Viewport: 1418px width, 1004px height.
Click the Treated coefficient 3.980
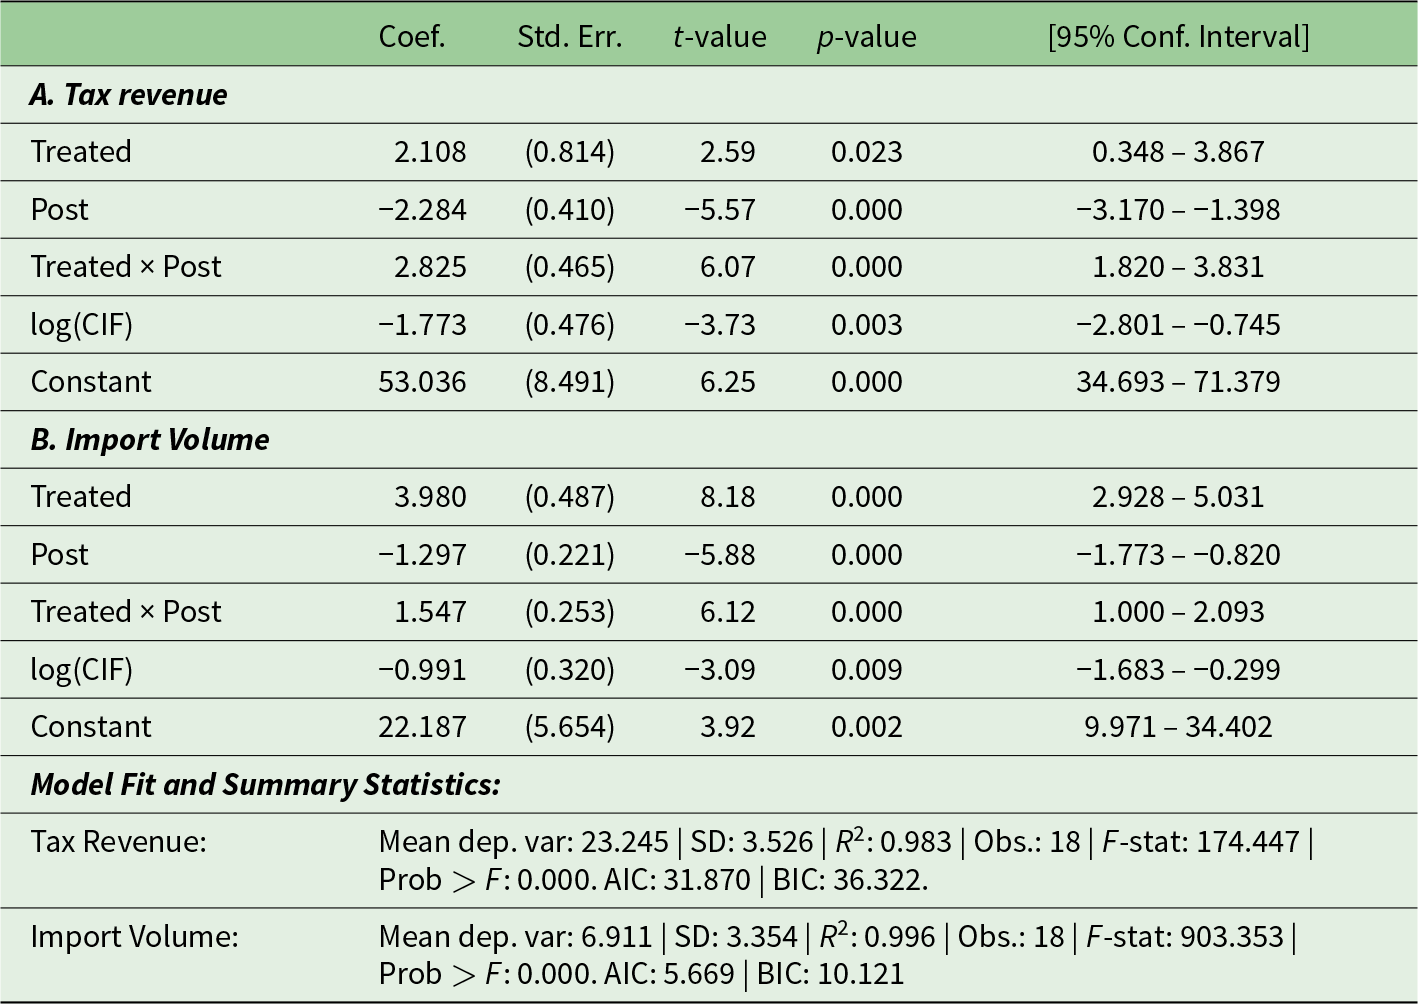pos(430,497)
